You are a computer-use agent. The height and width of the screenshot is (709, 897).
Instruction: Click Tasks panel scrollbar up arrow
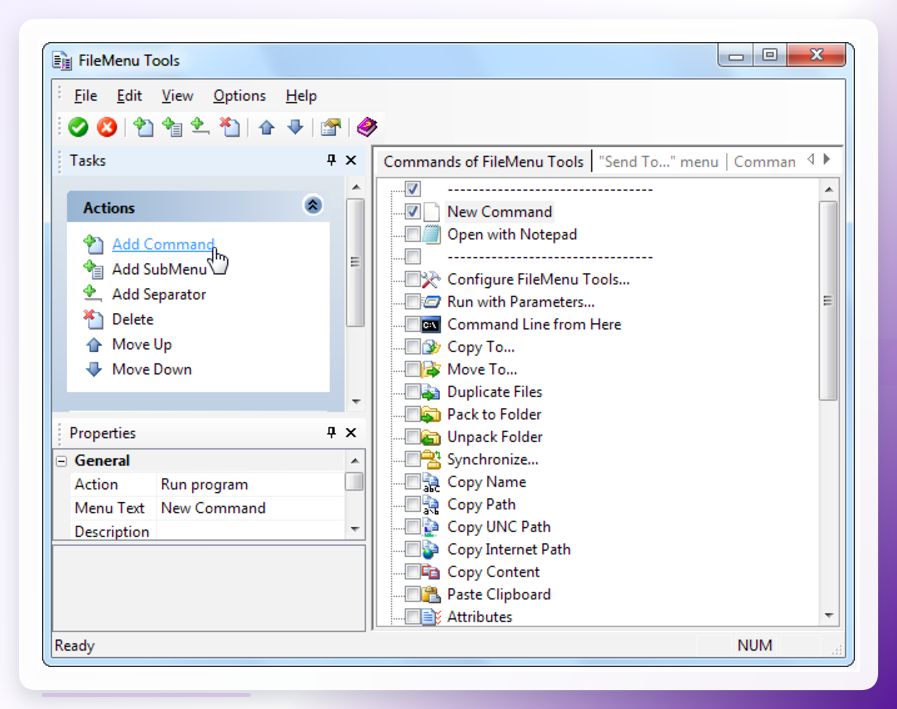pyautogui.click(x=356, y=187)
